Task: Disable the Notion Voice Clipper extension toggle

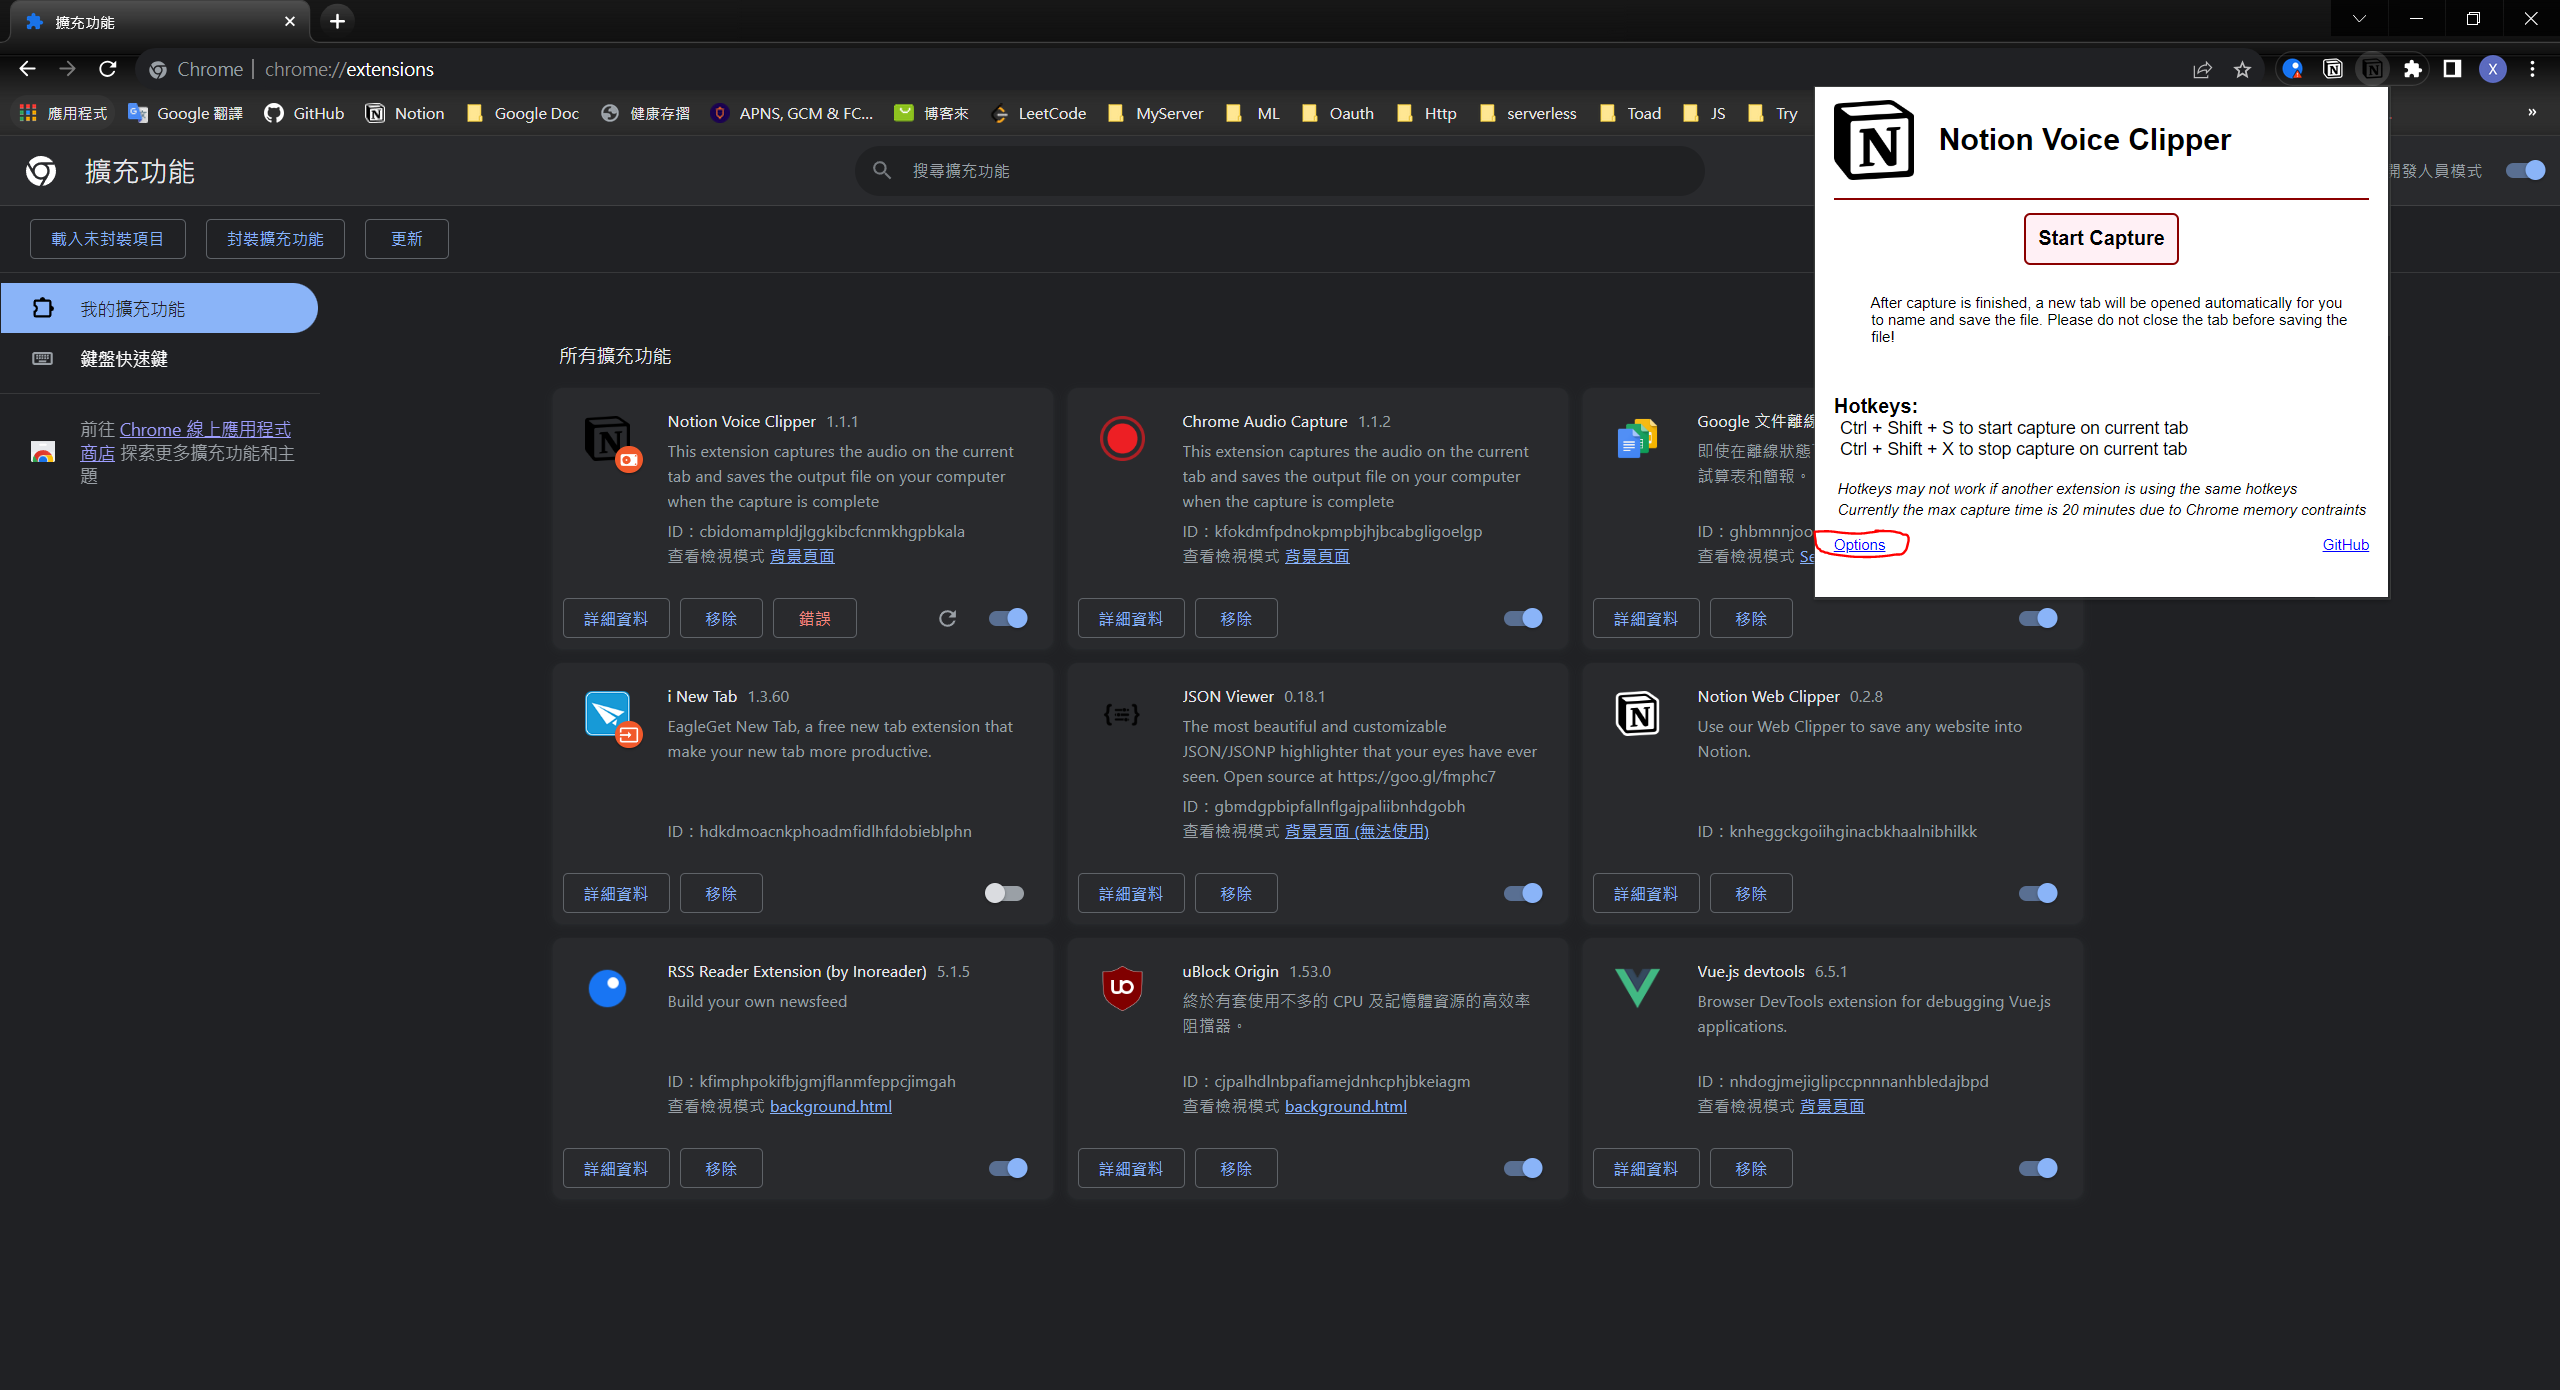Action: pyautogui.click(x=1008, y=618)
